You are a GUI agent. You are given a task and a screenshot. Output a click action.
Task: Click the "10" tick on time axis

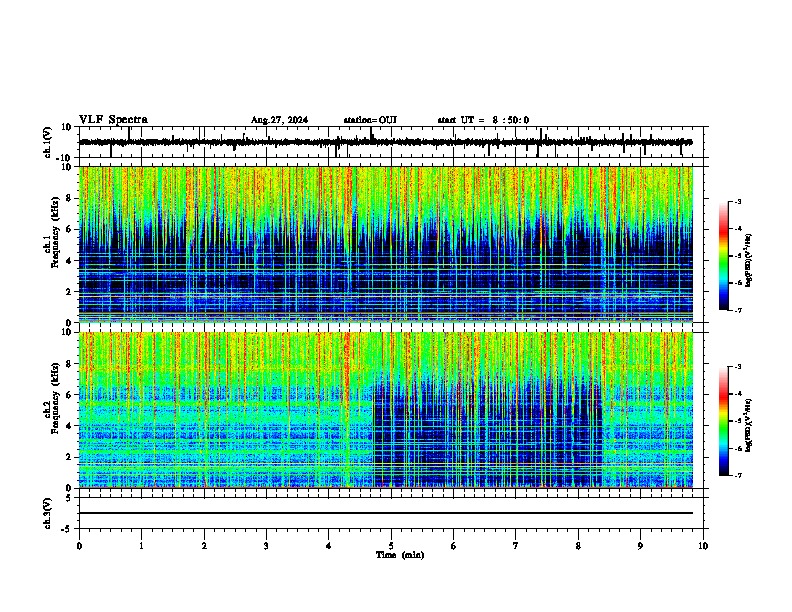coord(703,546)
